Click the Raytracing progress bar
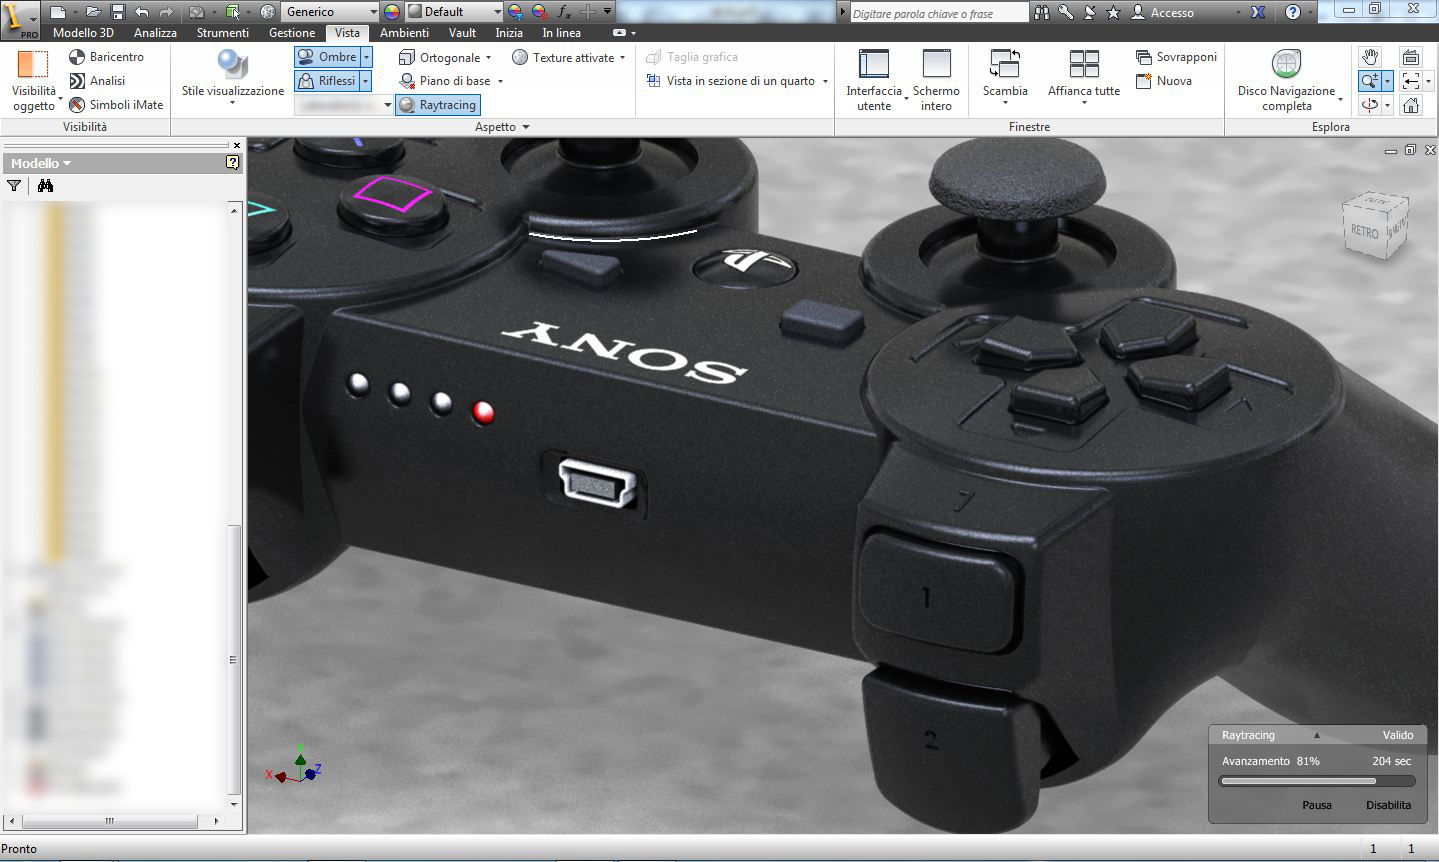Screen dimensions: 1439x862 point(1317,781)
